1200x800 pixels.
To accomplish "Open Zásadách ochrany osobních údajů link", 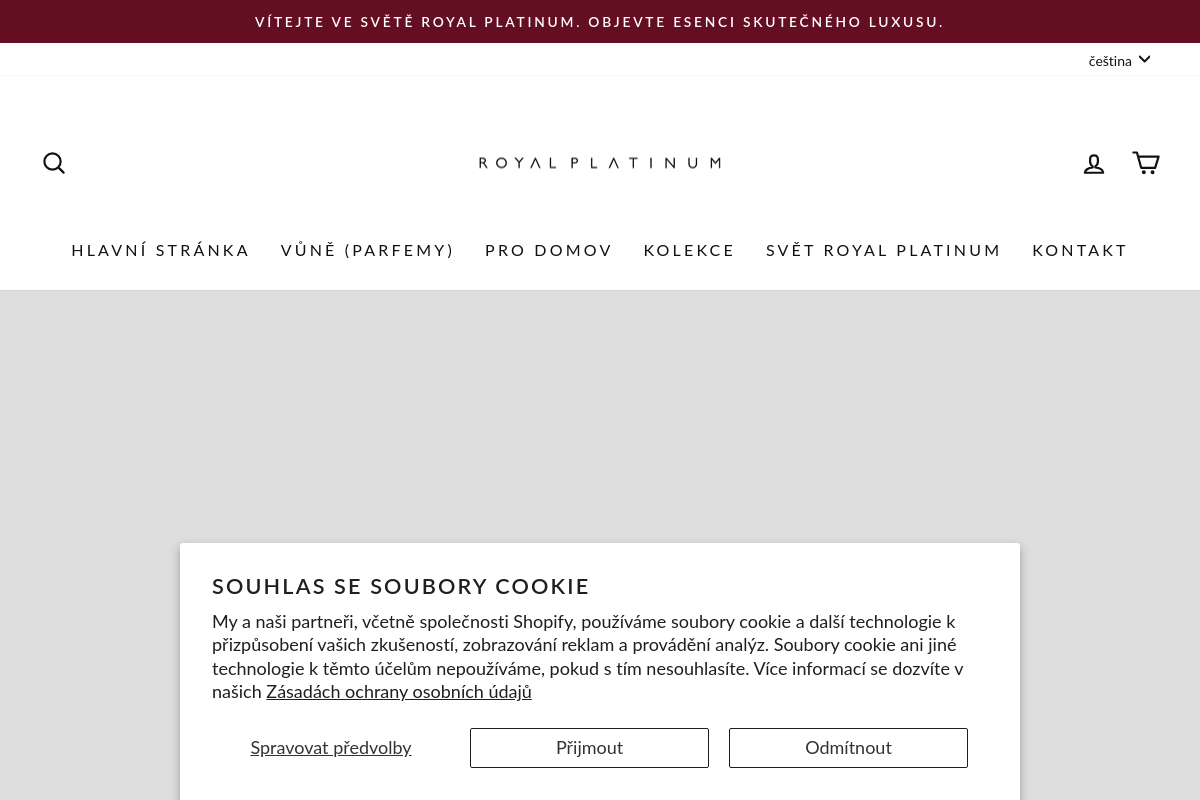I will click(399, 692).
